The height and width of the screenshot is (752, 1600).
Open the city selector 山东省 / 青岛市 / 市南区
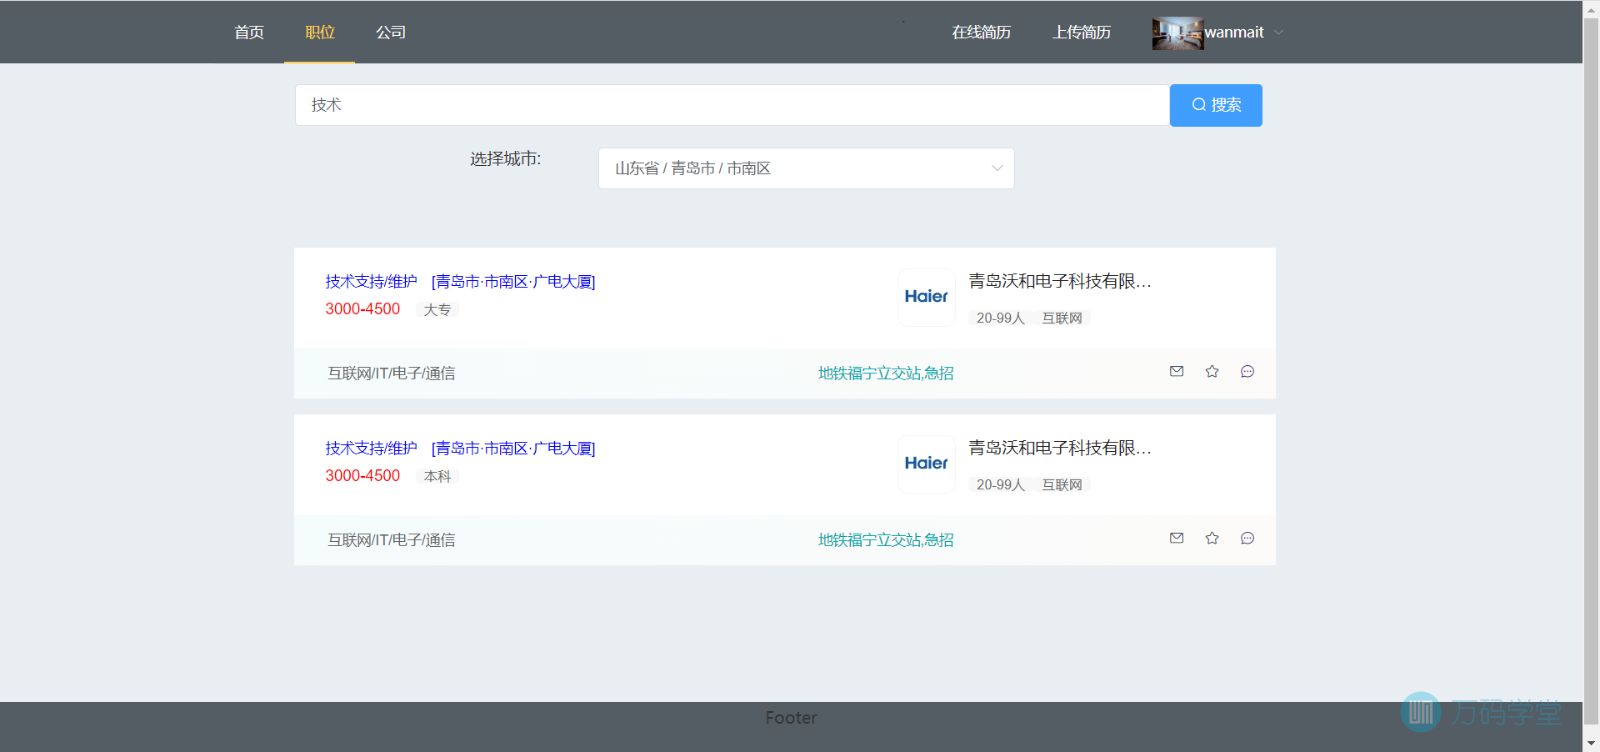coord(806,168)
